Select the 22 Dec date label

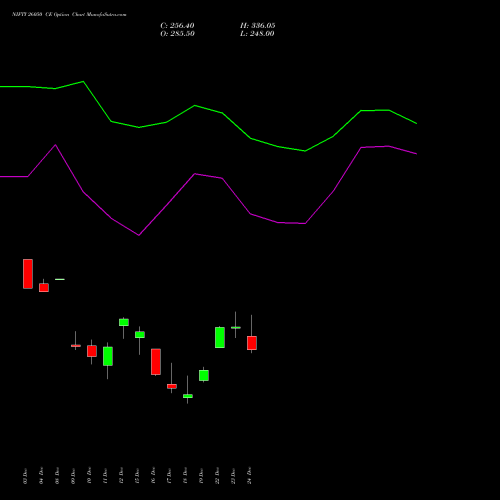pos(217,476)
